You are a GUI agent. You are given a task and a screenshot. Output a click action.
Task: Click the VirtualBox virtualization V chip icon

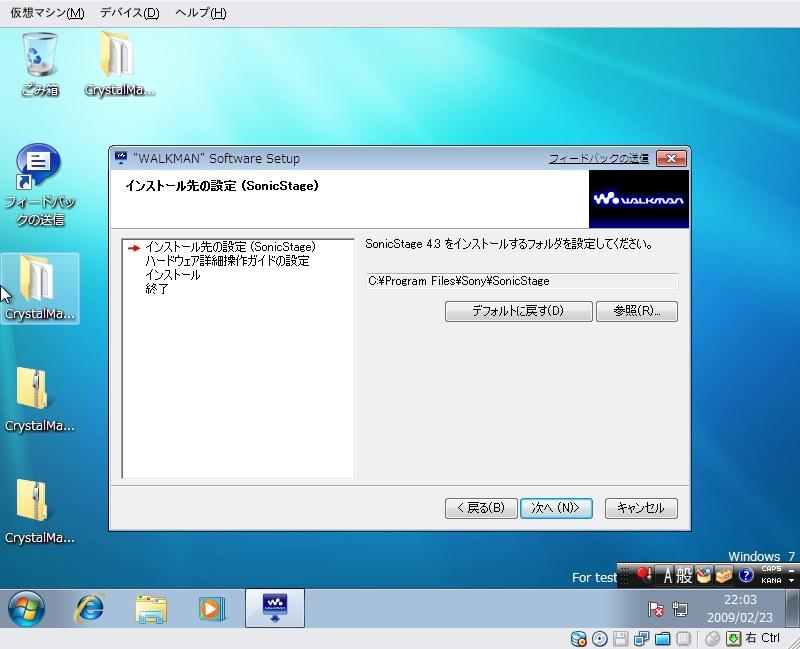tap(683, 639)
